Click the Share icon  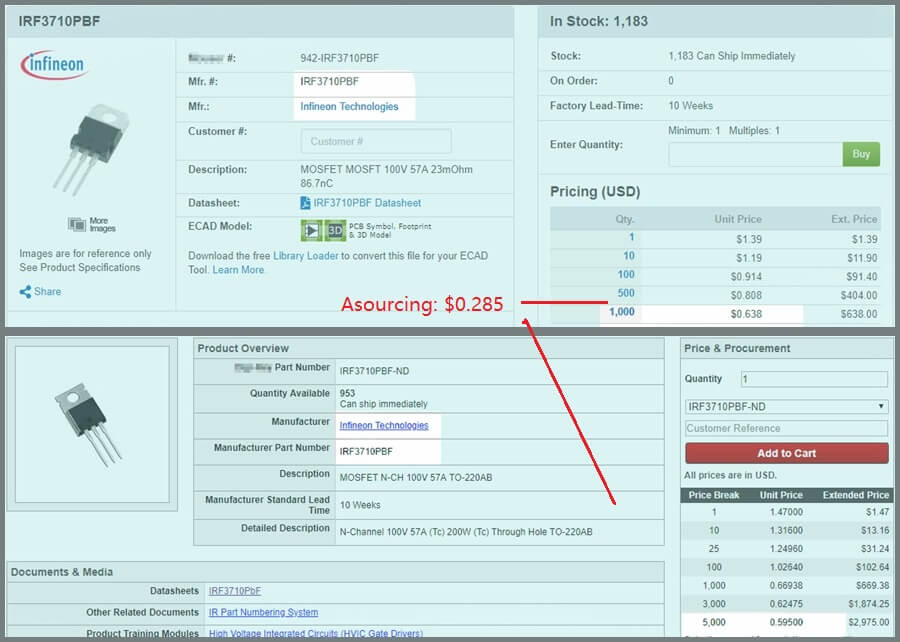pos(25,292)
